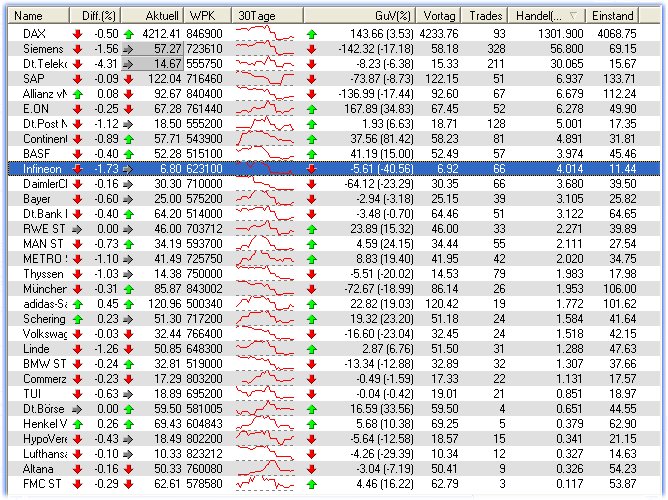This screenshot has width=668, height=500.
Task: Click red down arrow beside Linde Aktuell
Action: (x=128, y=349)
